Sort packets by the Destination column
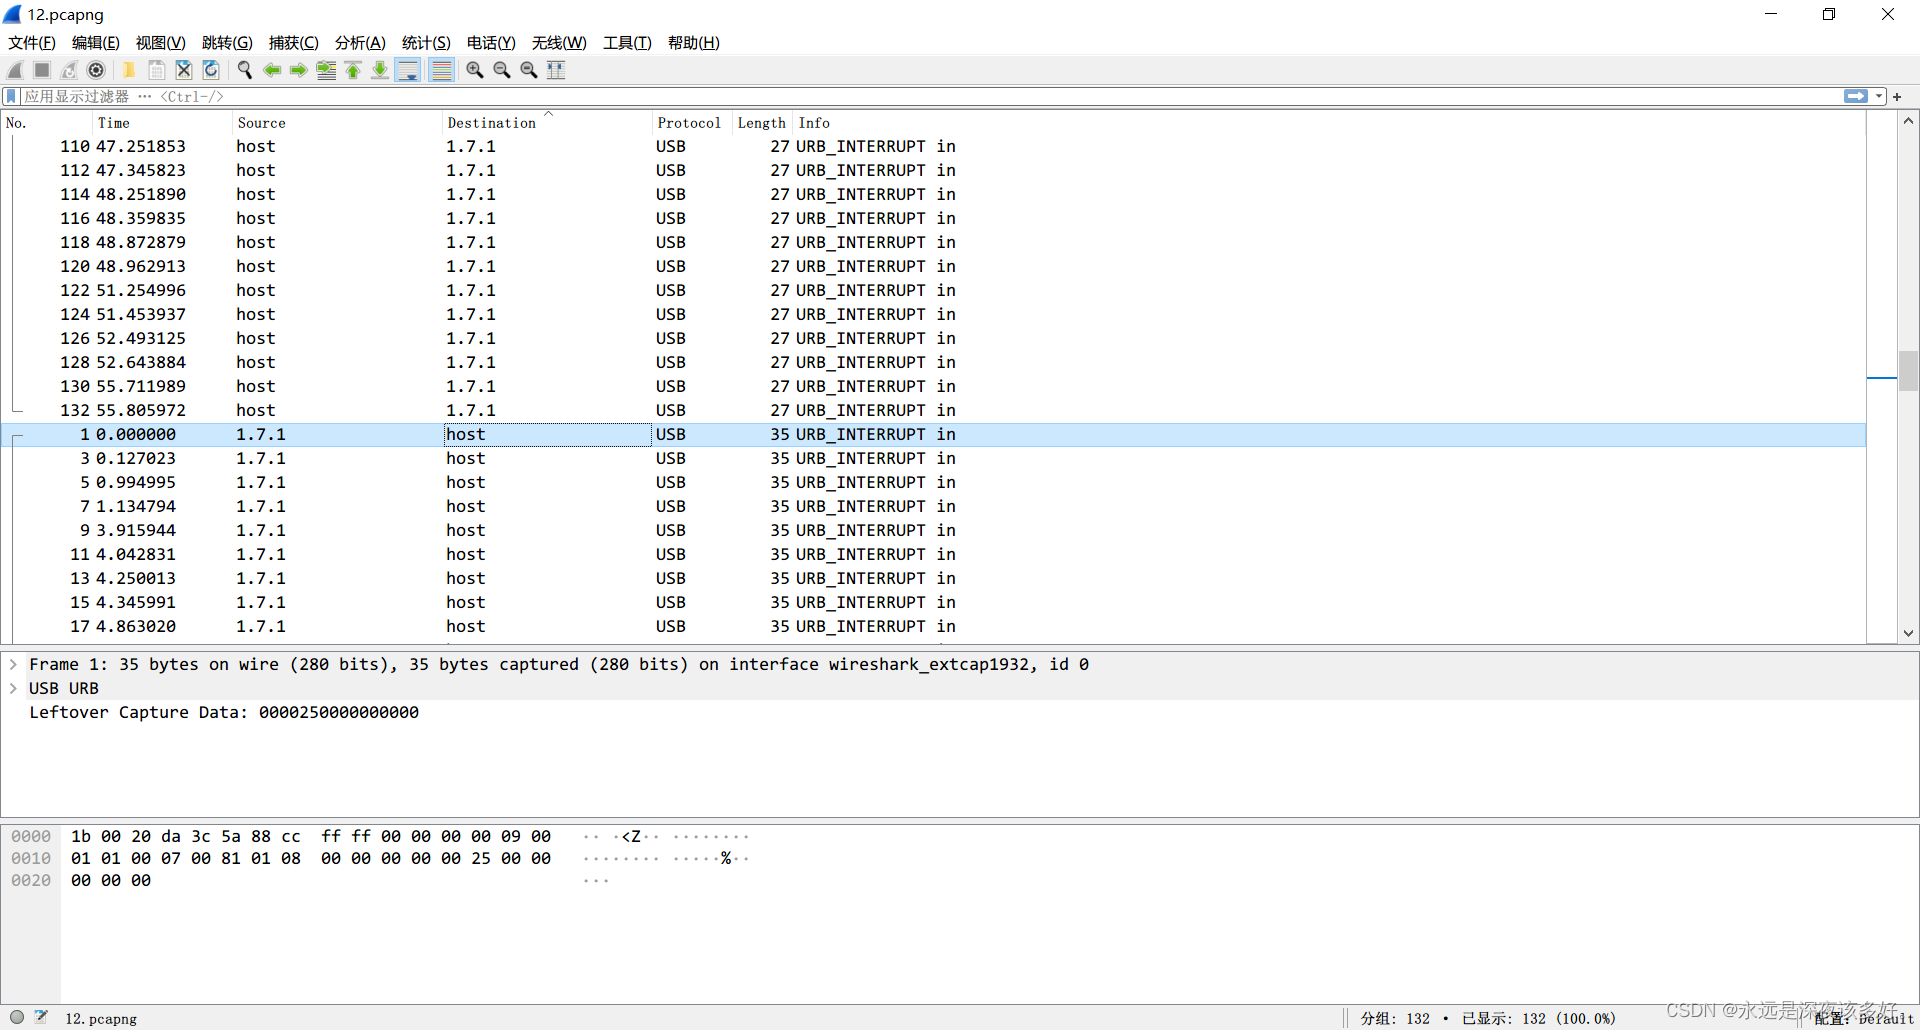 click(x=491, y=122)
